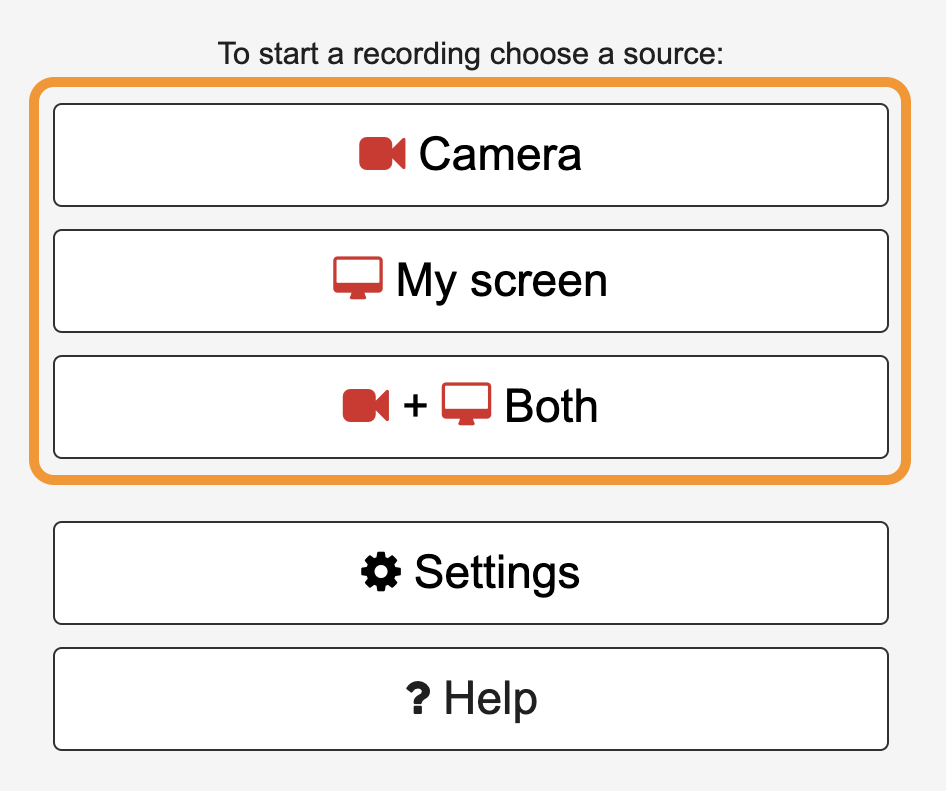Click the plus sign between camera and monitor
Viewport: 946px width, 791px height.
click(x=415, y=405)
